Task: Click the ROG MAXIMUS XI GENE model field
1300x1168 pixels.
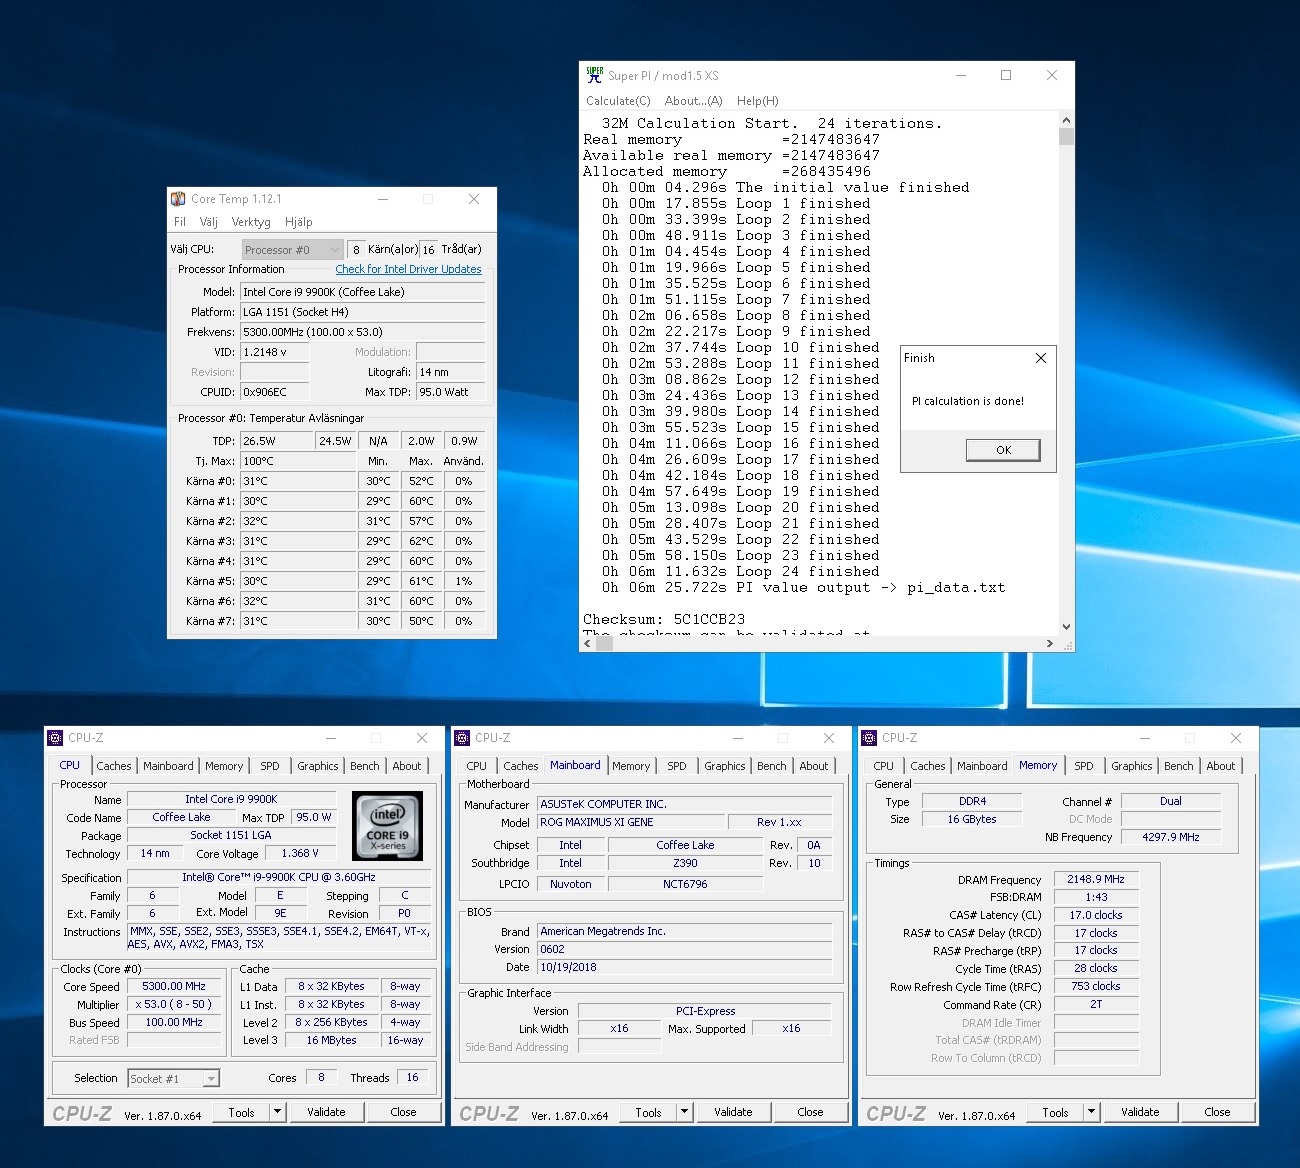Action: 629,822
